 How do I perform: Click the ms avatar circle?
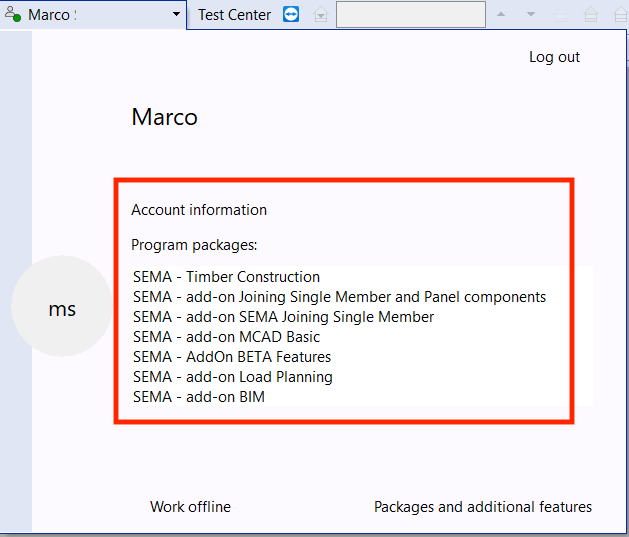tap(62, 306)
